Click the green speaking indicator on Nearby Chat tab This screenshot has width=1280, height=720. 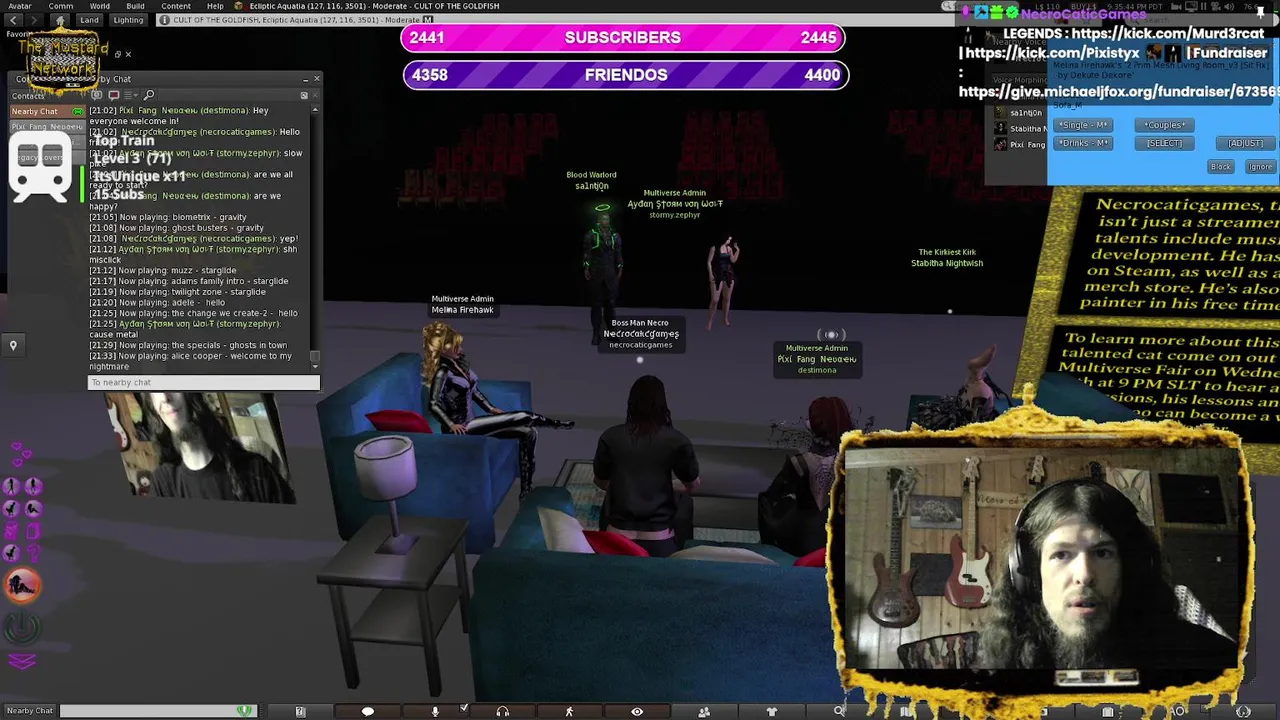[78, 112]
